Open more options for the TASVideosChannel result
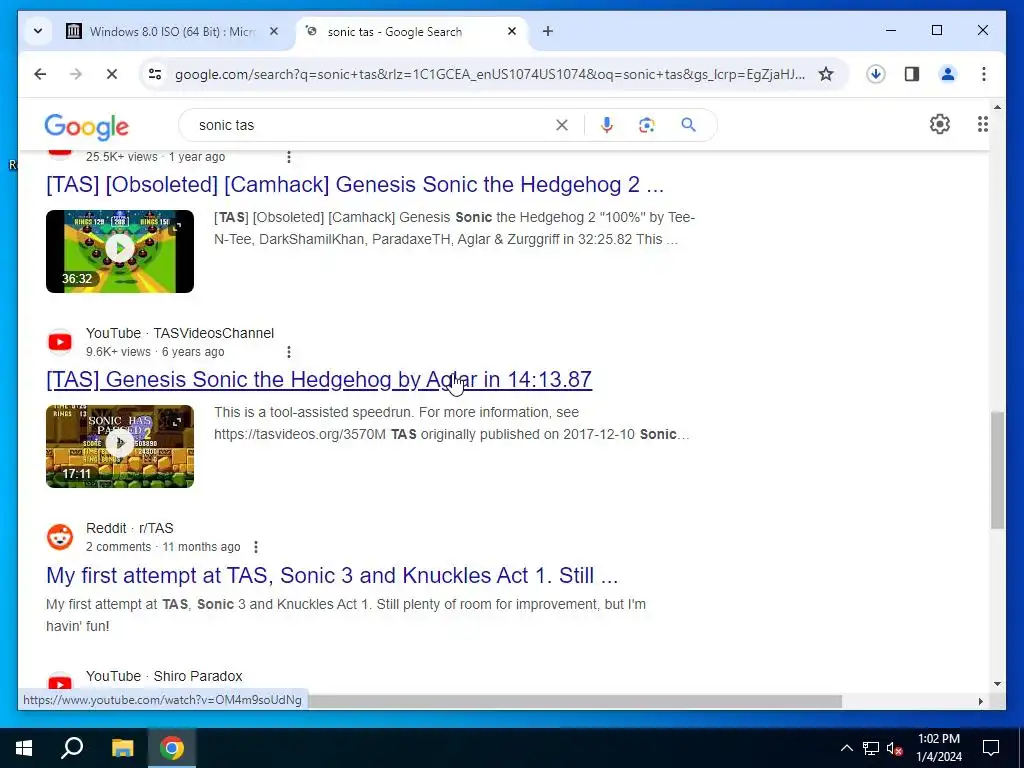This screenshot has width=1024, height=768. (x=289, y=352)
